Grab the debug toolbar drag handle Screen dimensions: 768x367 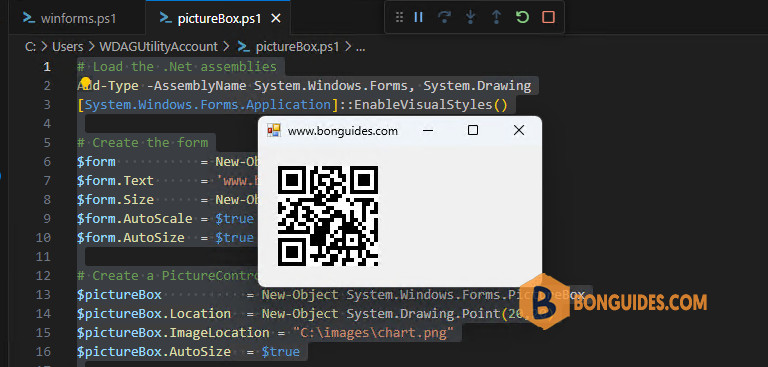pos(399,18)
